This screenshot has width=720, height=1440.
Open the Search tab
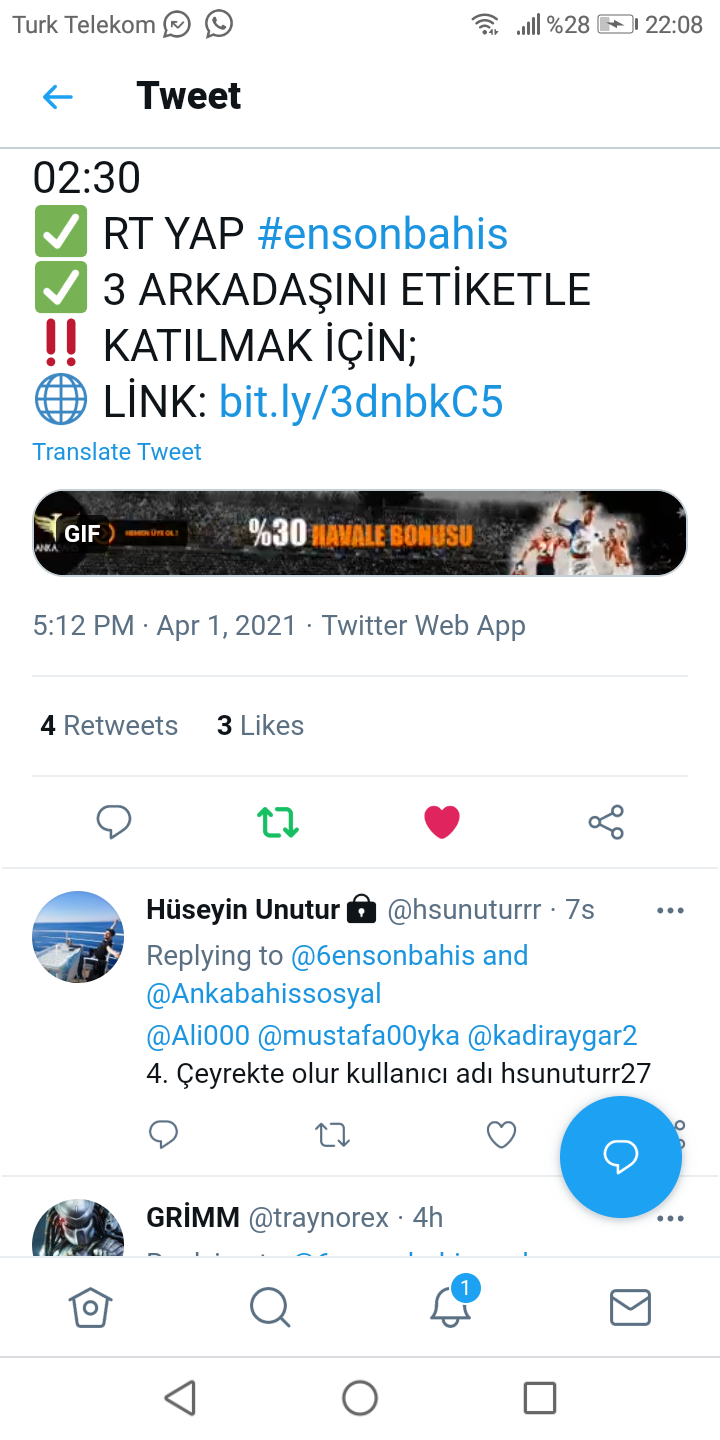[x=270, y=1307]
